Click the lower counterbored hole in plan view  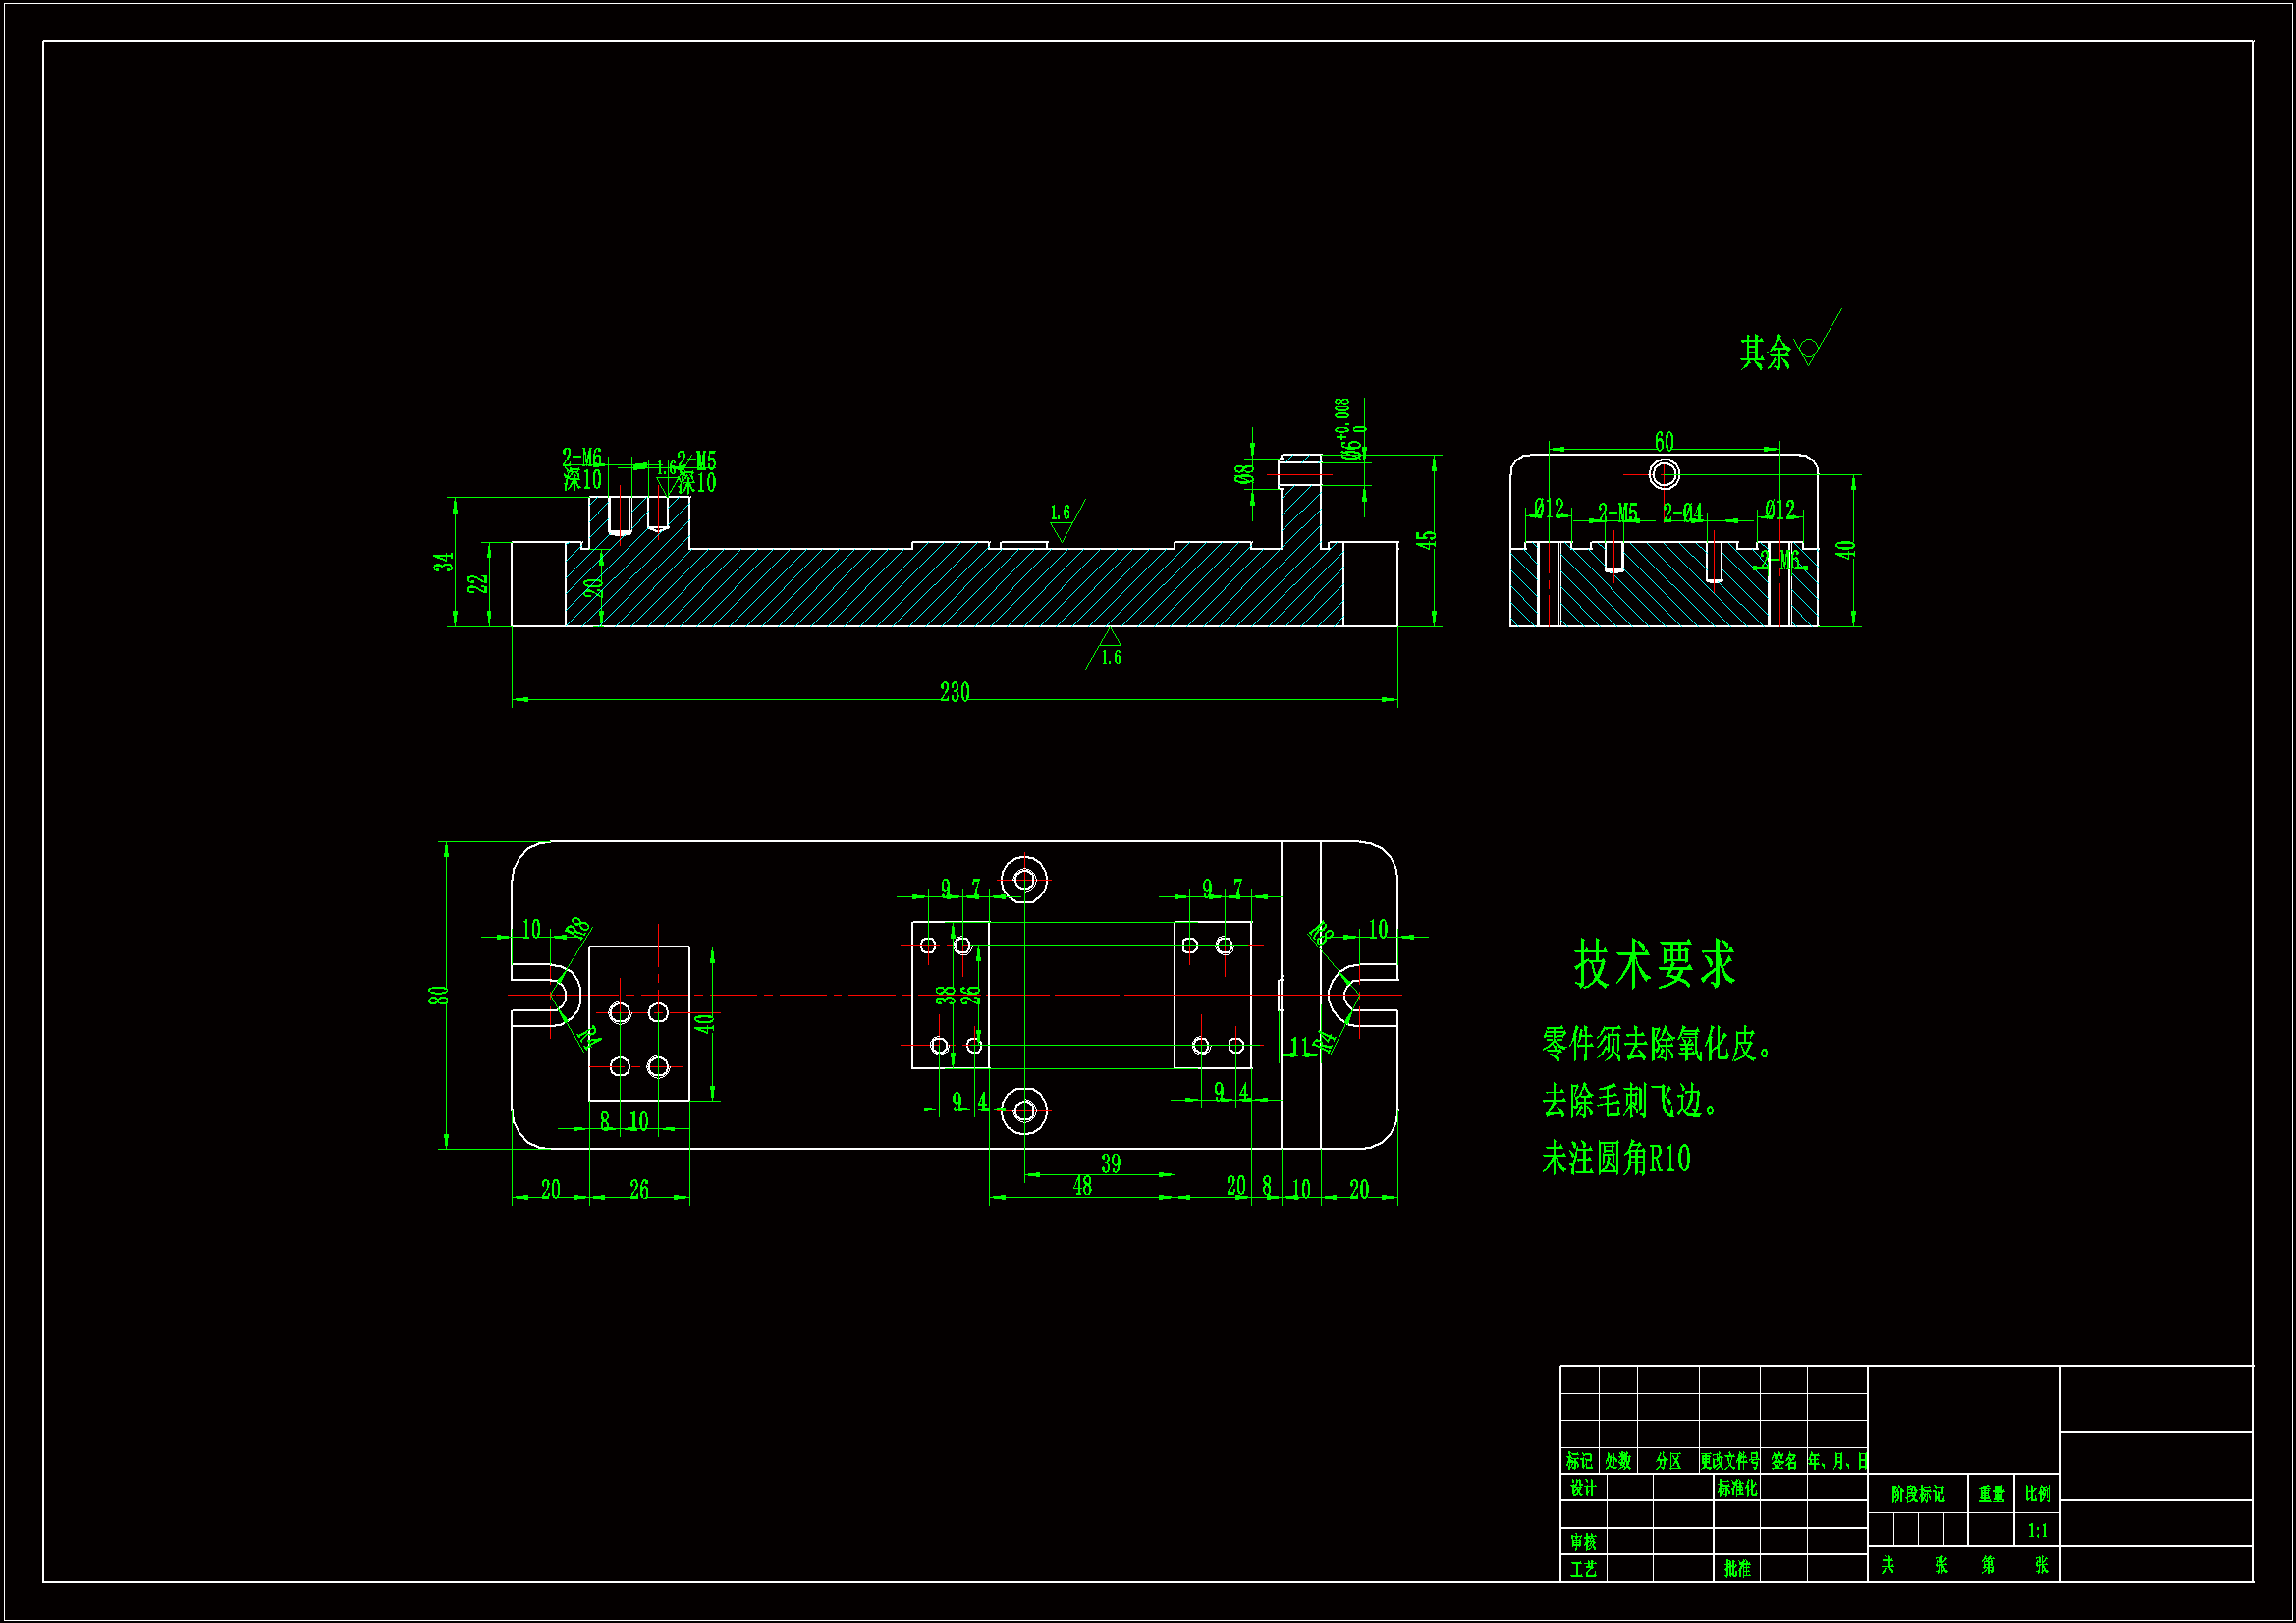(1024, 1111)
